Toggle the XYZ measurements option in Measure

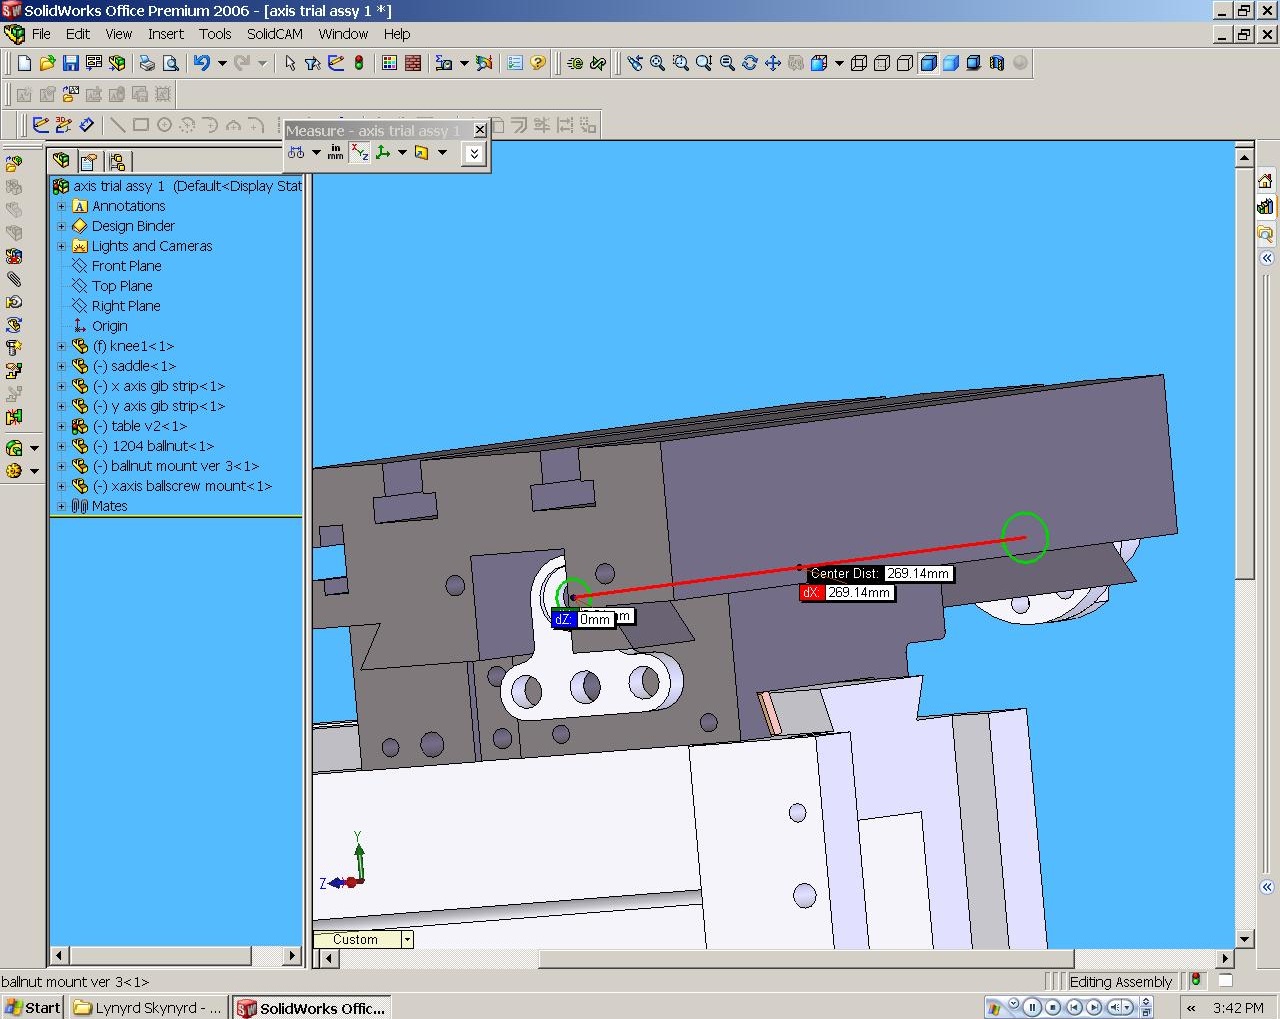tap(359, 153)
